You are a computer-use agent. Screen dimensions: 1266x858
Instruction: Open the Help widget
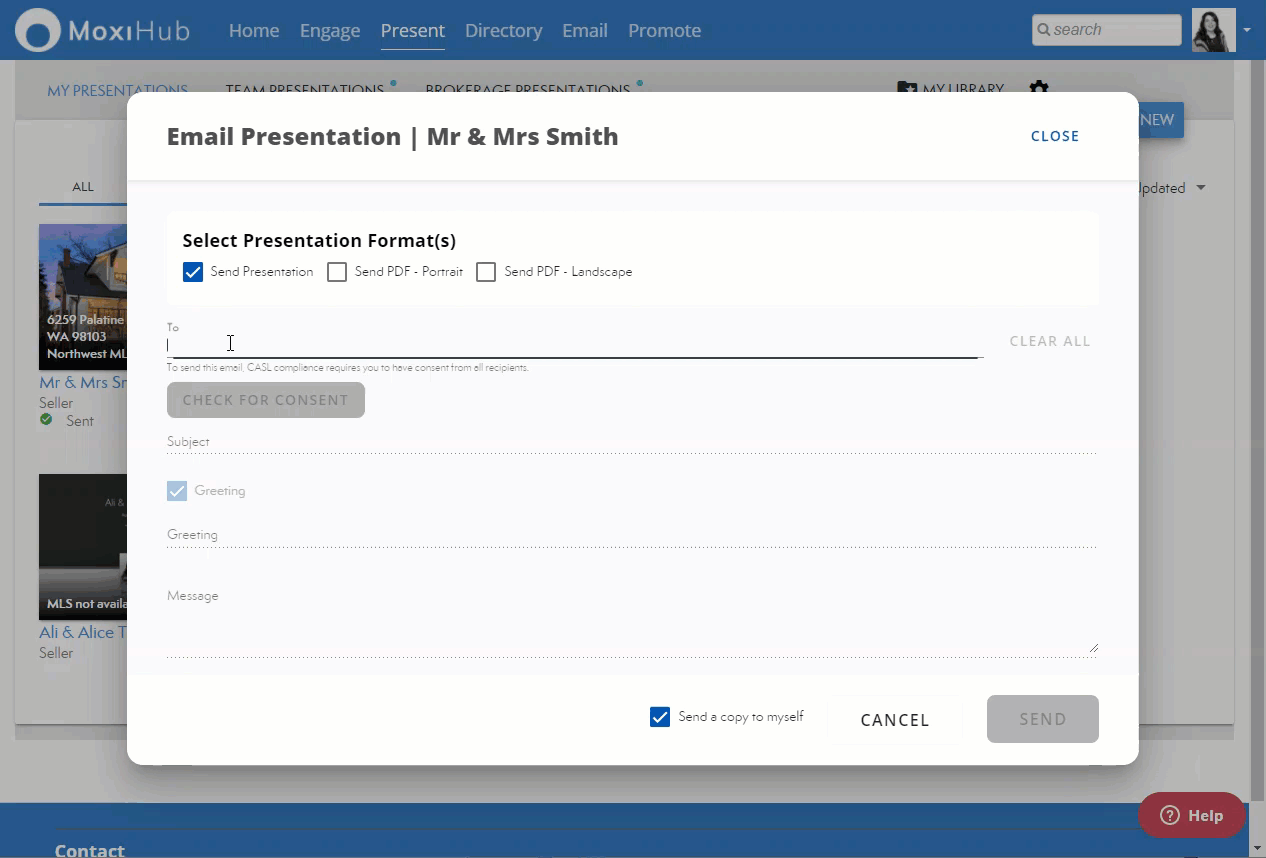tap(1192, 815)
